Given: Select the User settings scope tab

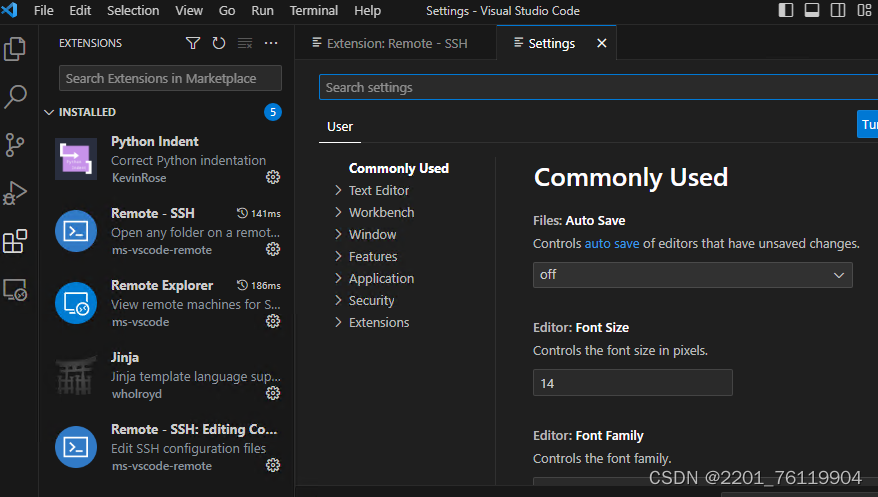Looking at the screenshot, I should pyautogui.click(x=340, y=127).
